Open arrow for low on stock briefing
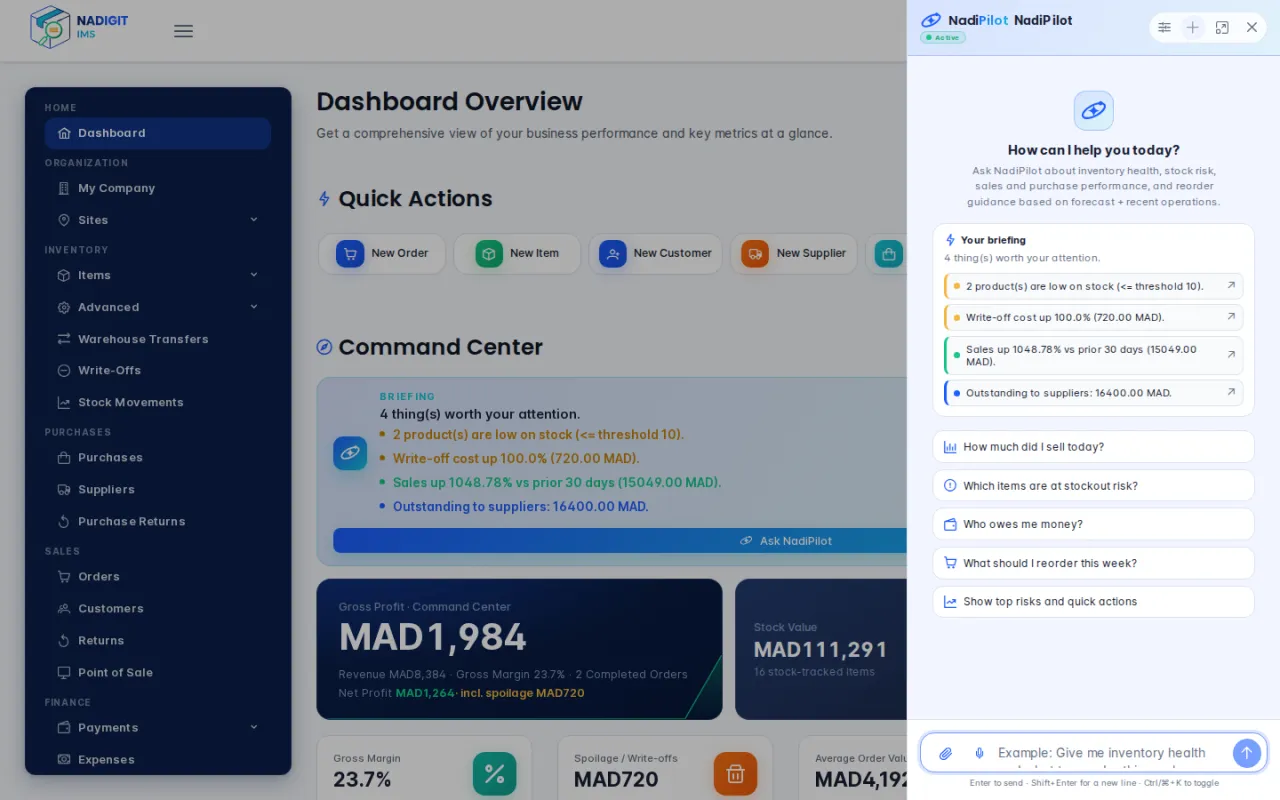This screenshot has width=1280, height=800. pyautogui.click(x=1231, y=286)
